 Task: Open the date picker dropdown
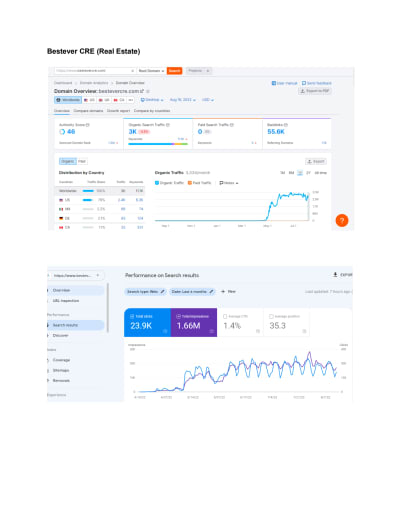183,100
